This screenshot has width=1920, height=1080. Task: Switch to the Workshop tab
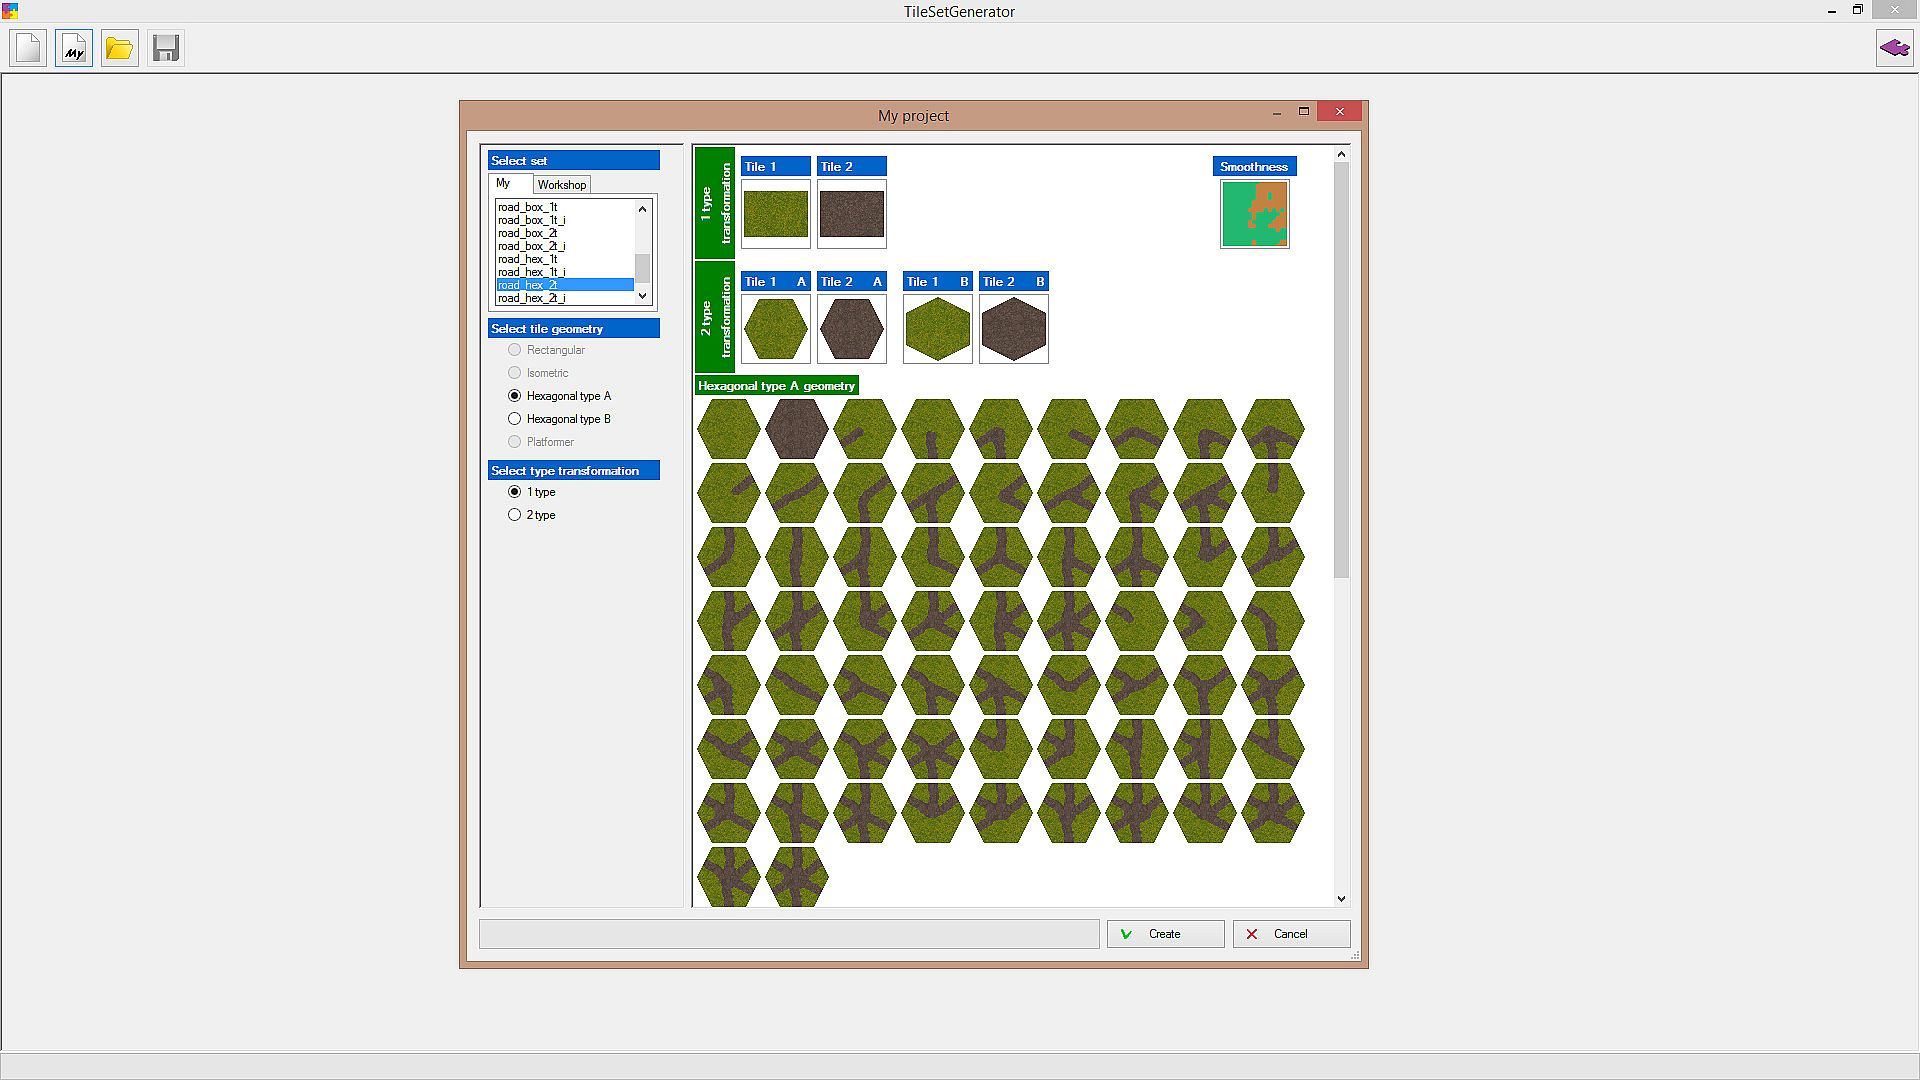[561, 185]
